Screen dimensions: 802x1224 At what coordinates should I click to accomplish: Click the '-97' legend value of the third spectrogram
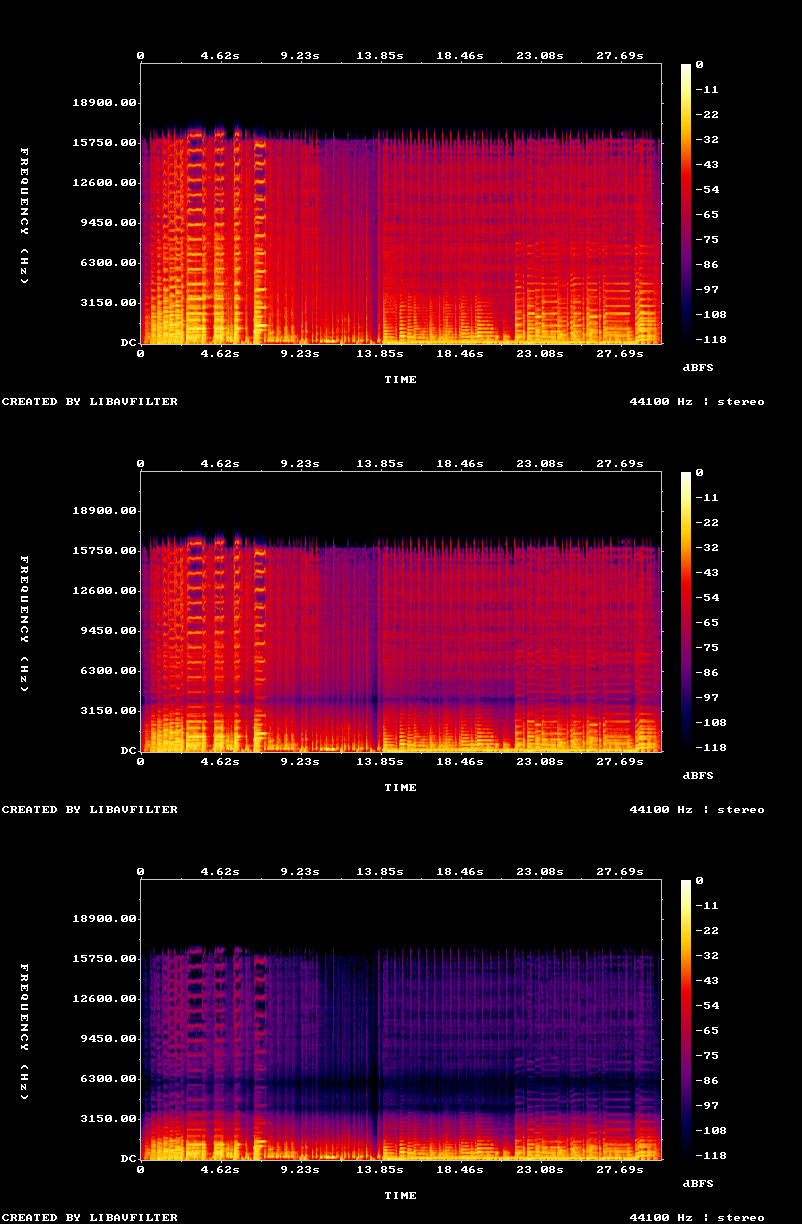click(708, 1106)
